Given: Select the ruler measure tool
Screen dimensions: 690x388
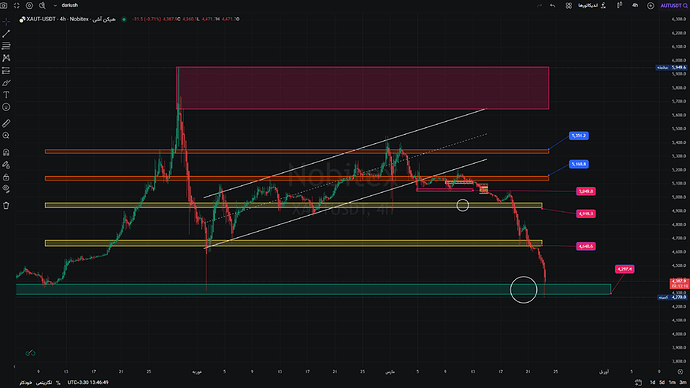Looking at the screenshot, I should [x=6, y=124].
